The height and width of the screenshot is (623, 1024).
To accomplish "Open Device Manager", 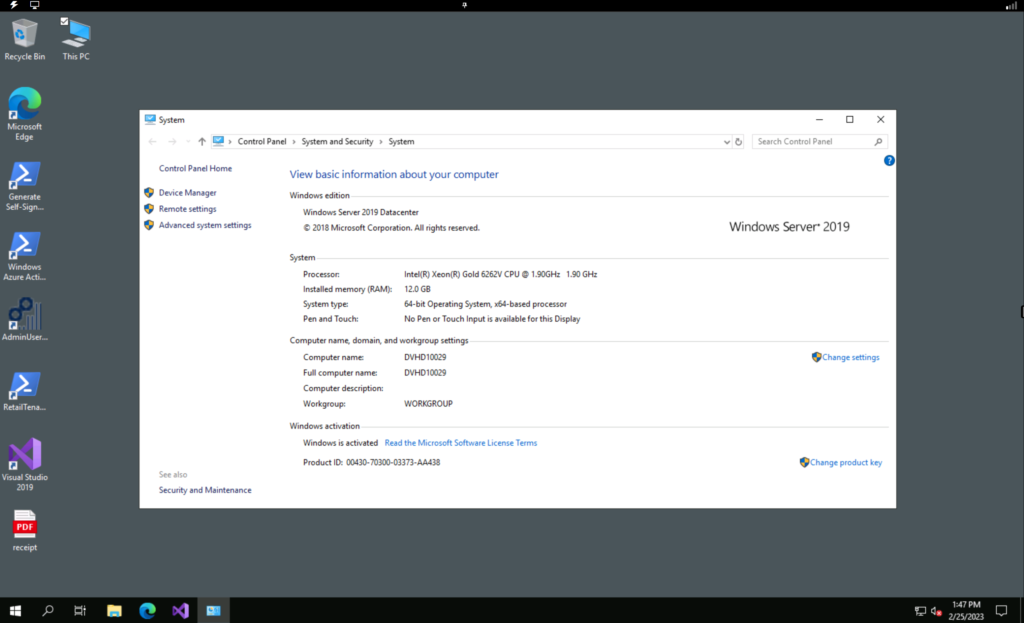I will click(187, 193).
